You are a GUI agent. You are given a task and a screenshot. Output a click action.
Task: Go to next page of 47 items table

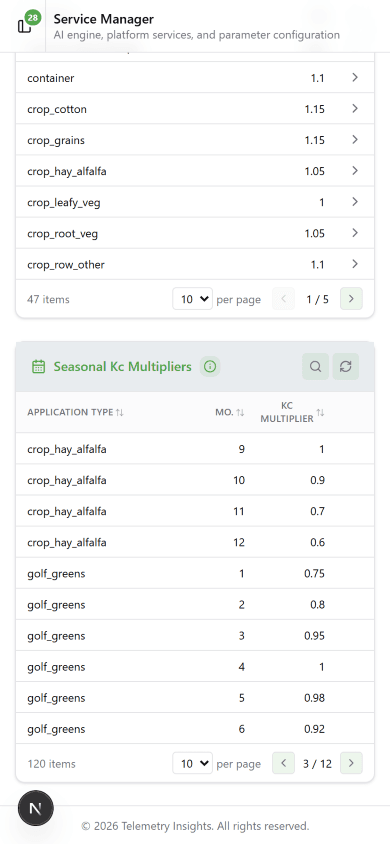click(351, 299)
